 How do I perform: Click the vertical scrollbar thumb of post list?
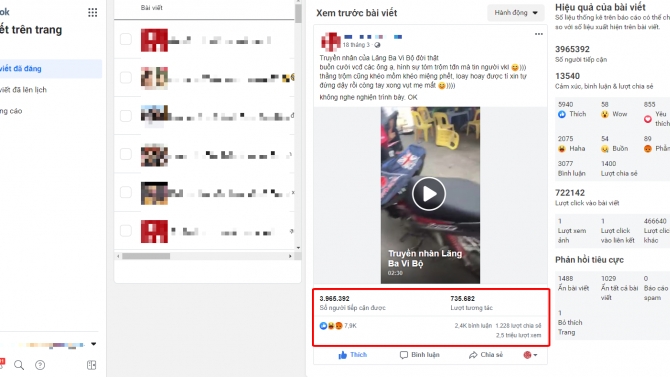tap(298, 13)
